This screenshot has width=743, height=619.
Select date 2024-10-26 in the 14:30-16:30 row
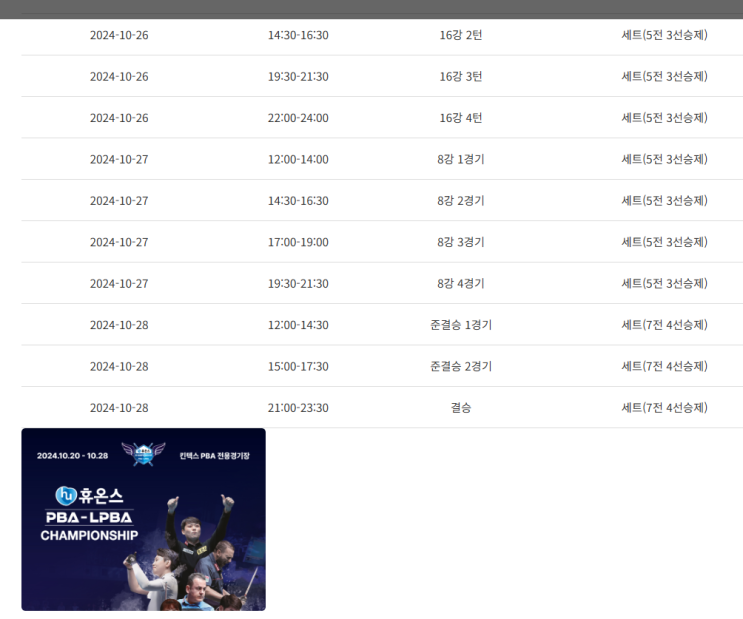click(119, 36)
